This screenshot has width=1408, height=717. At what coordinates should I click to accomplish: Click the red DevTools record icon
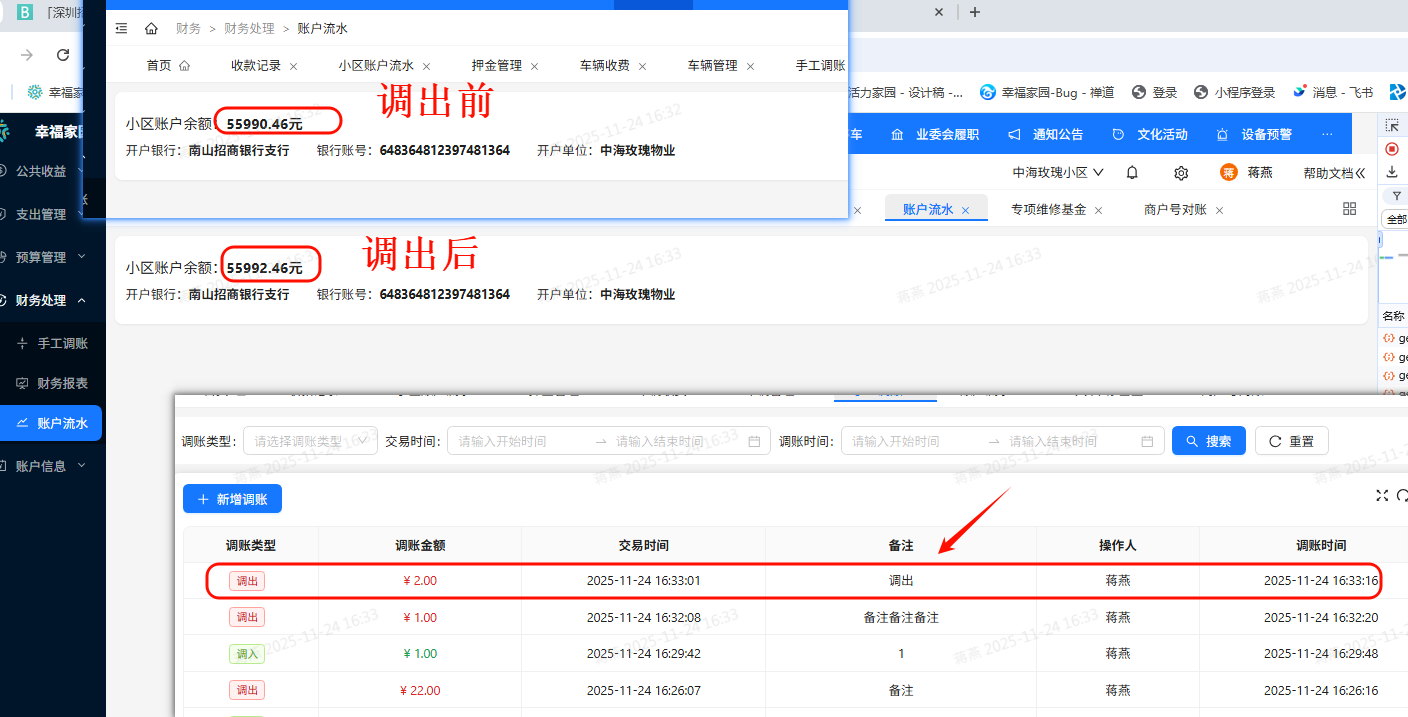coord(1392,149)
